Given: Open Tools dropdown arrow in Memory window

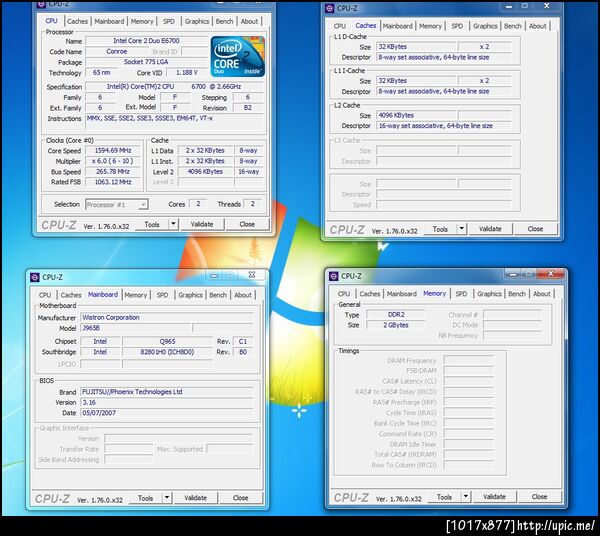Looking at the screenshot, I should [466, 497].
